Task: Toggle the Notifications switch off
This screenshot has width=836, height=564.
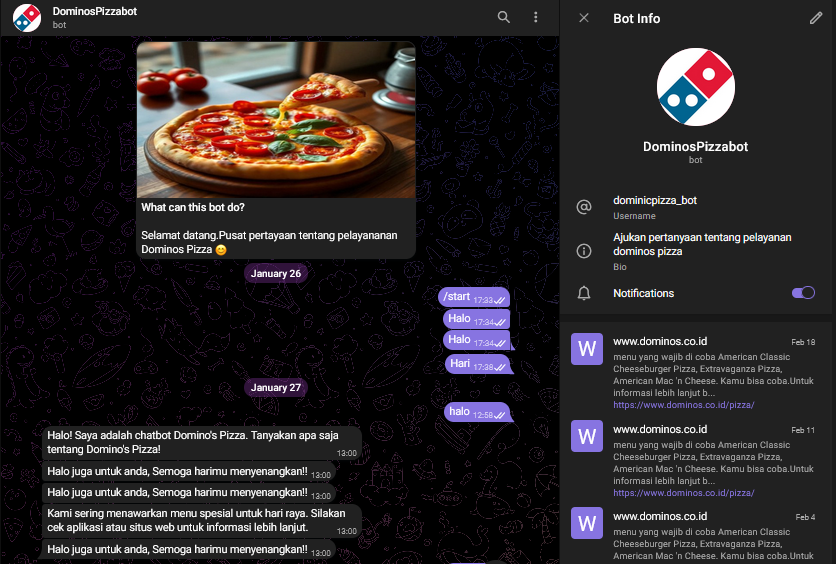Action: click(x=803, y=293)
